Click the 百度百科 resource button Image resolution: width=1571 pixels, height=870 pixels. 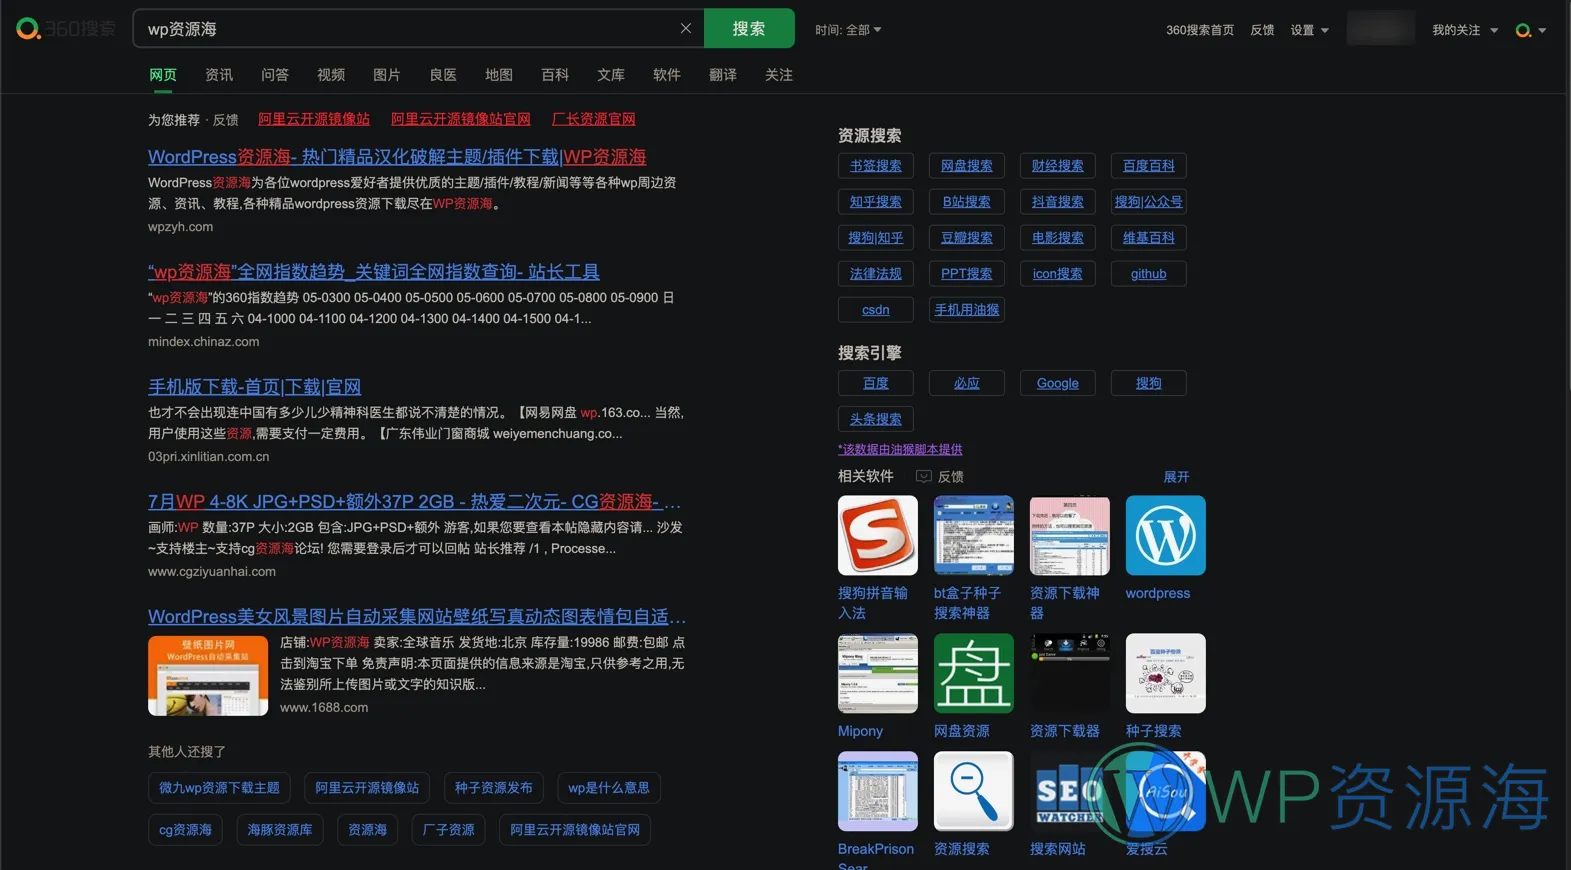click(x=1149, y=166)
